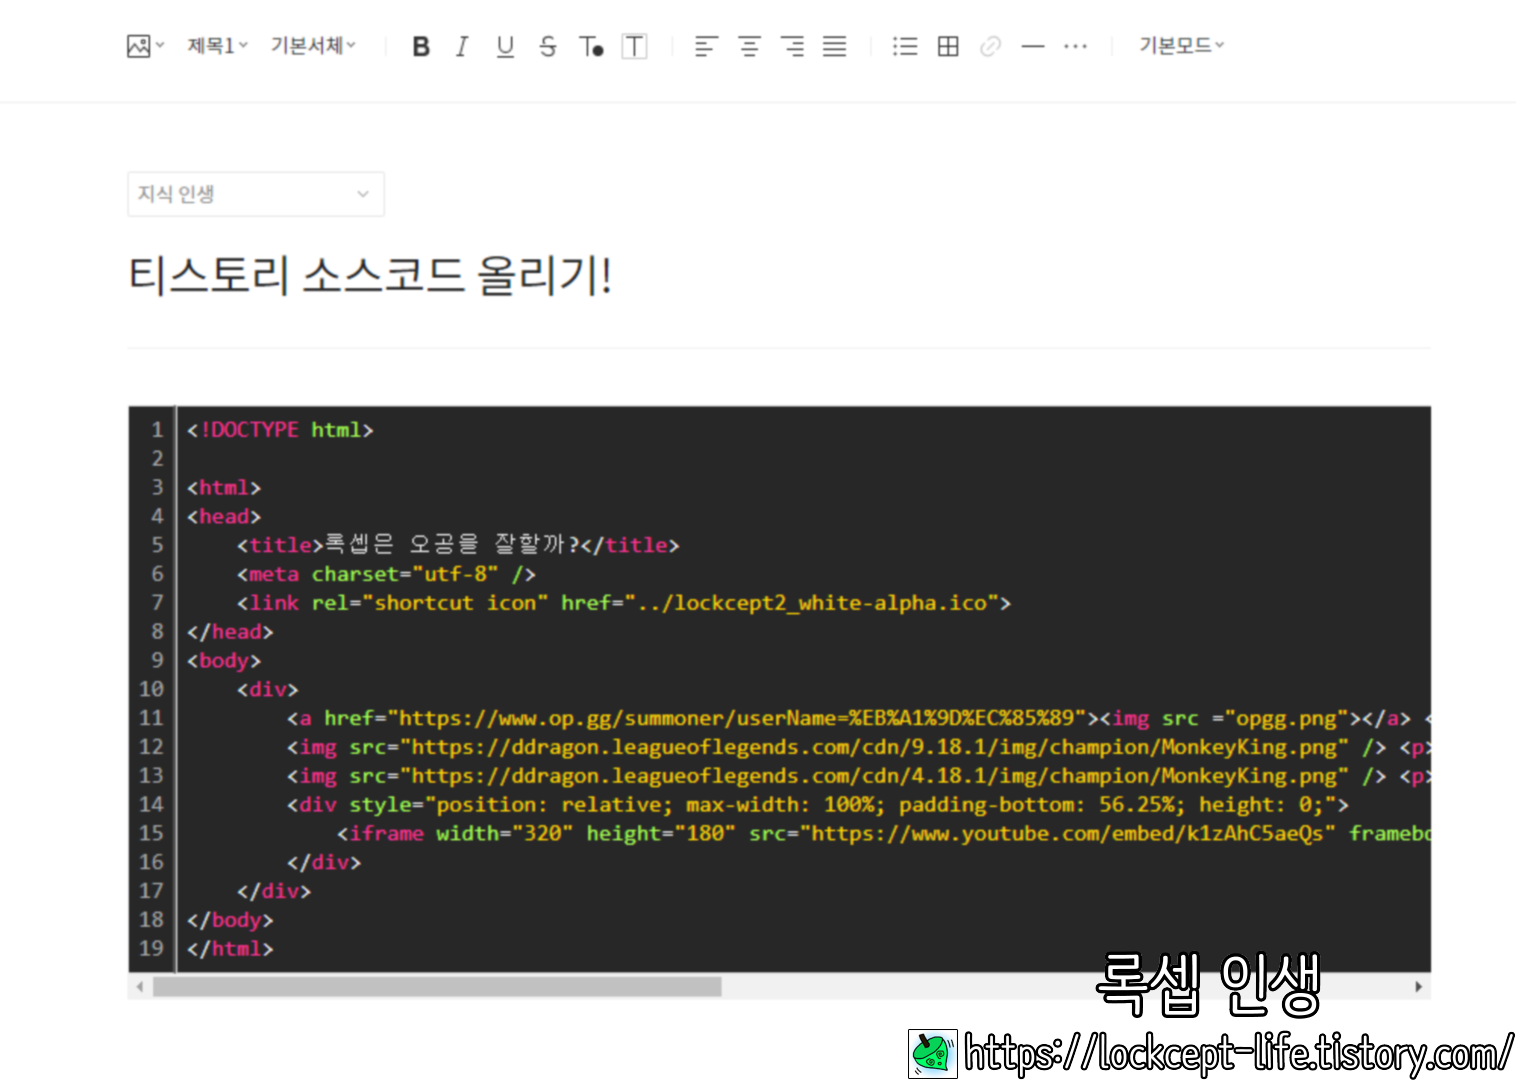Click the code block scroll right arrow
This screenshot has height=1080, width=1516.
click(x=1418, y=986)
